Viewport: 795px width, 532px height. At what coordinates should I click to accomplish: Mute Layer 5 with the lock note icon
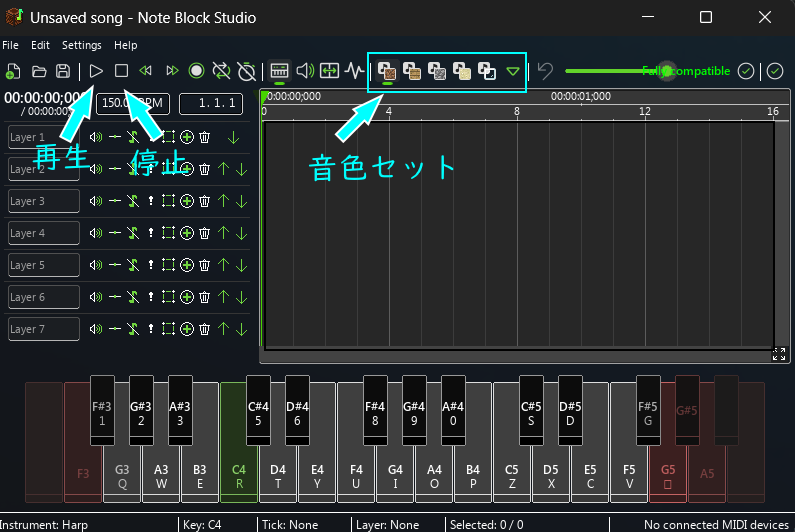tap(133, 265)
